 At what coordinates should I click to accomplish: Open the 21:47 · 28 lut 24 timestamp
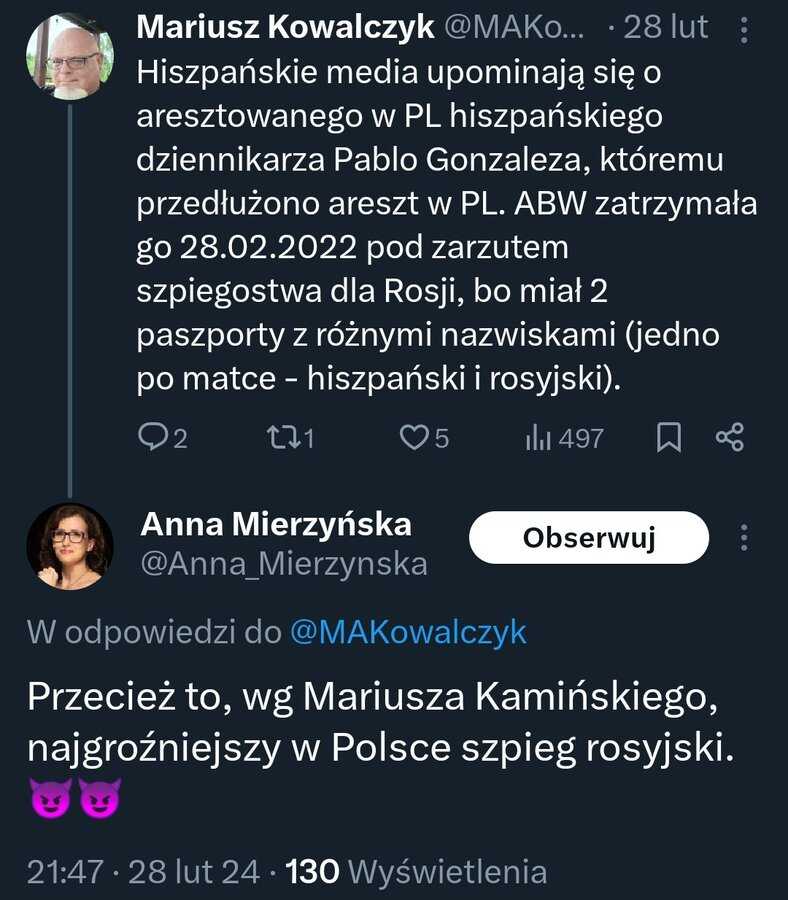[x=143, y=872]
